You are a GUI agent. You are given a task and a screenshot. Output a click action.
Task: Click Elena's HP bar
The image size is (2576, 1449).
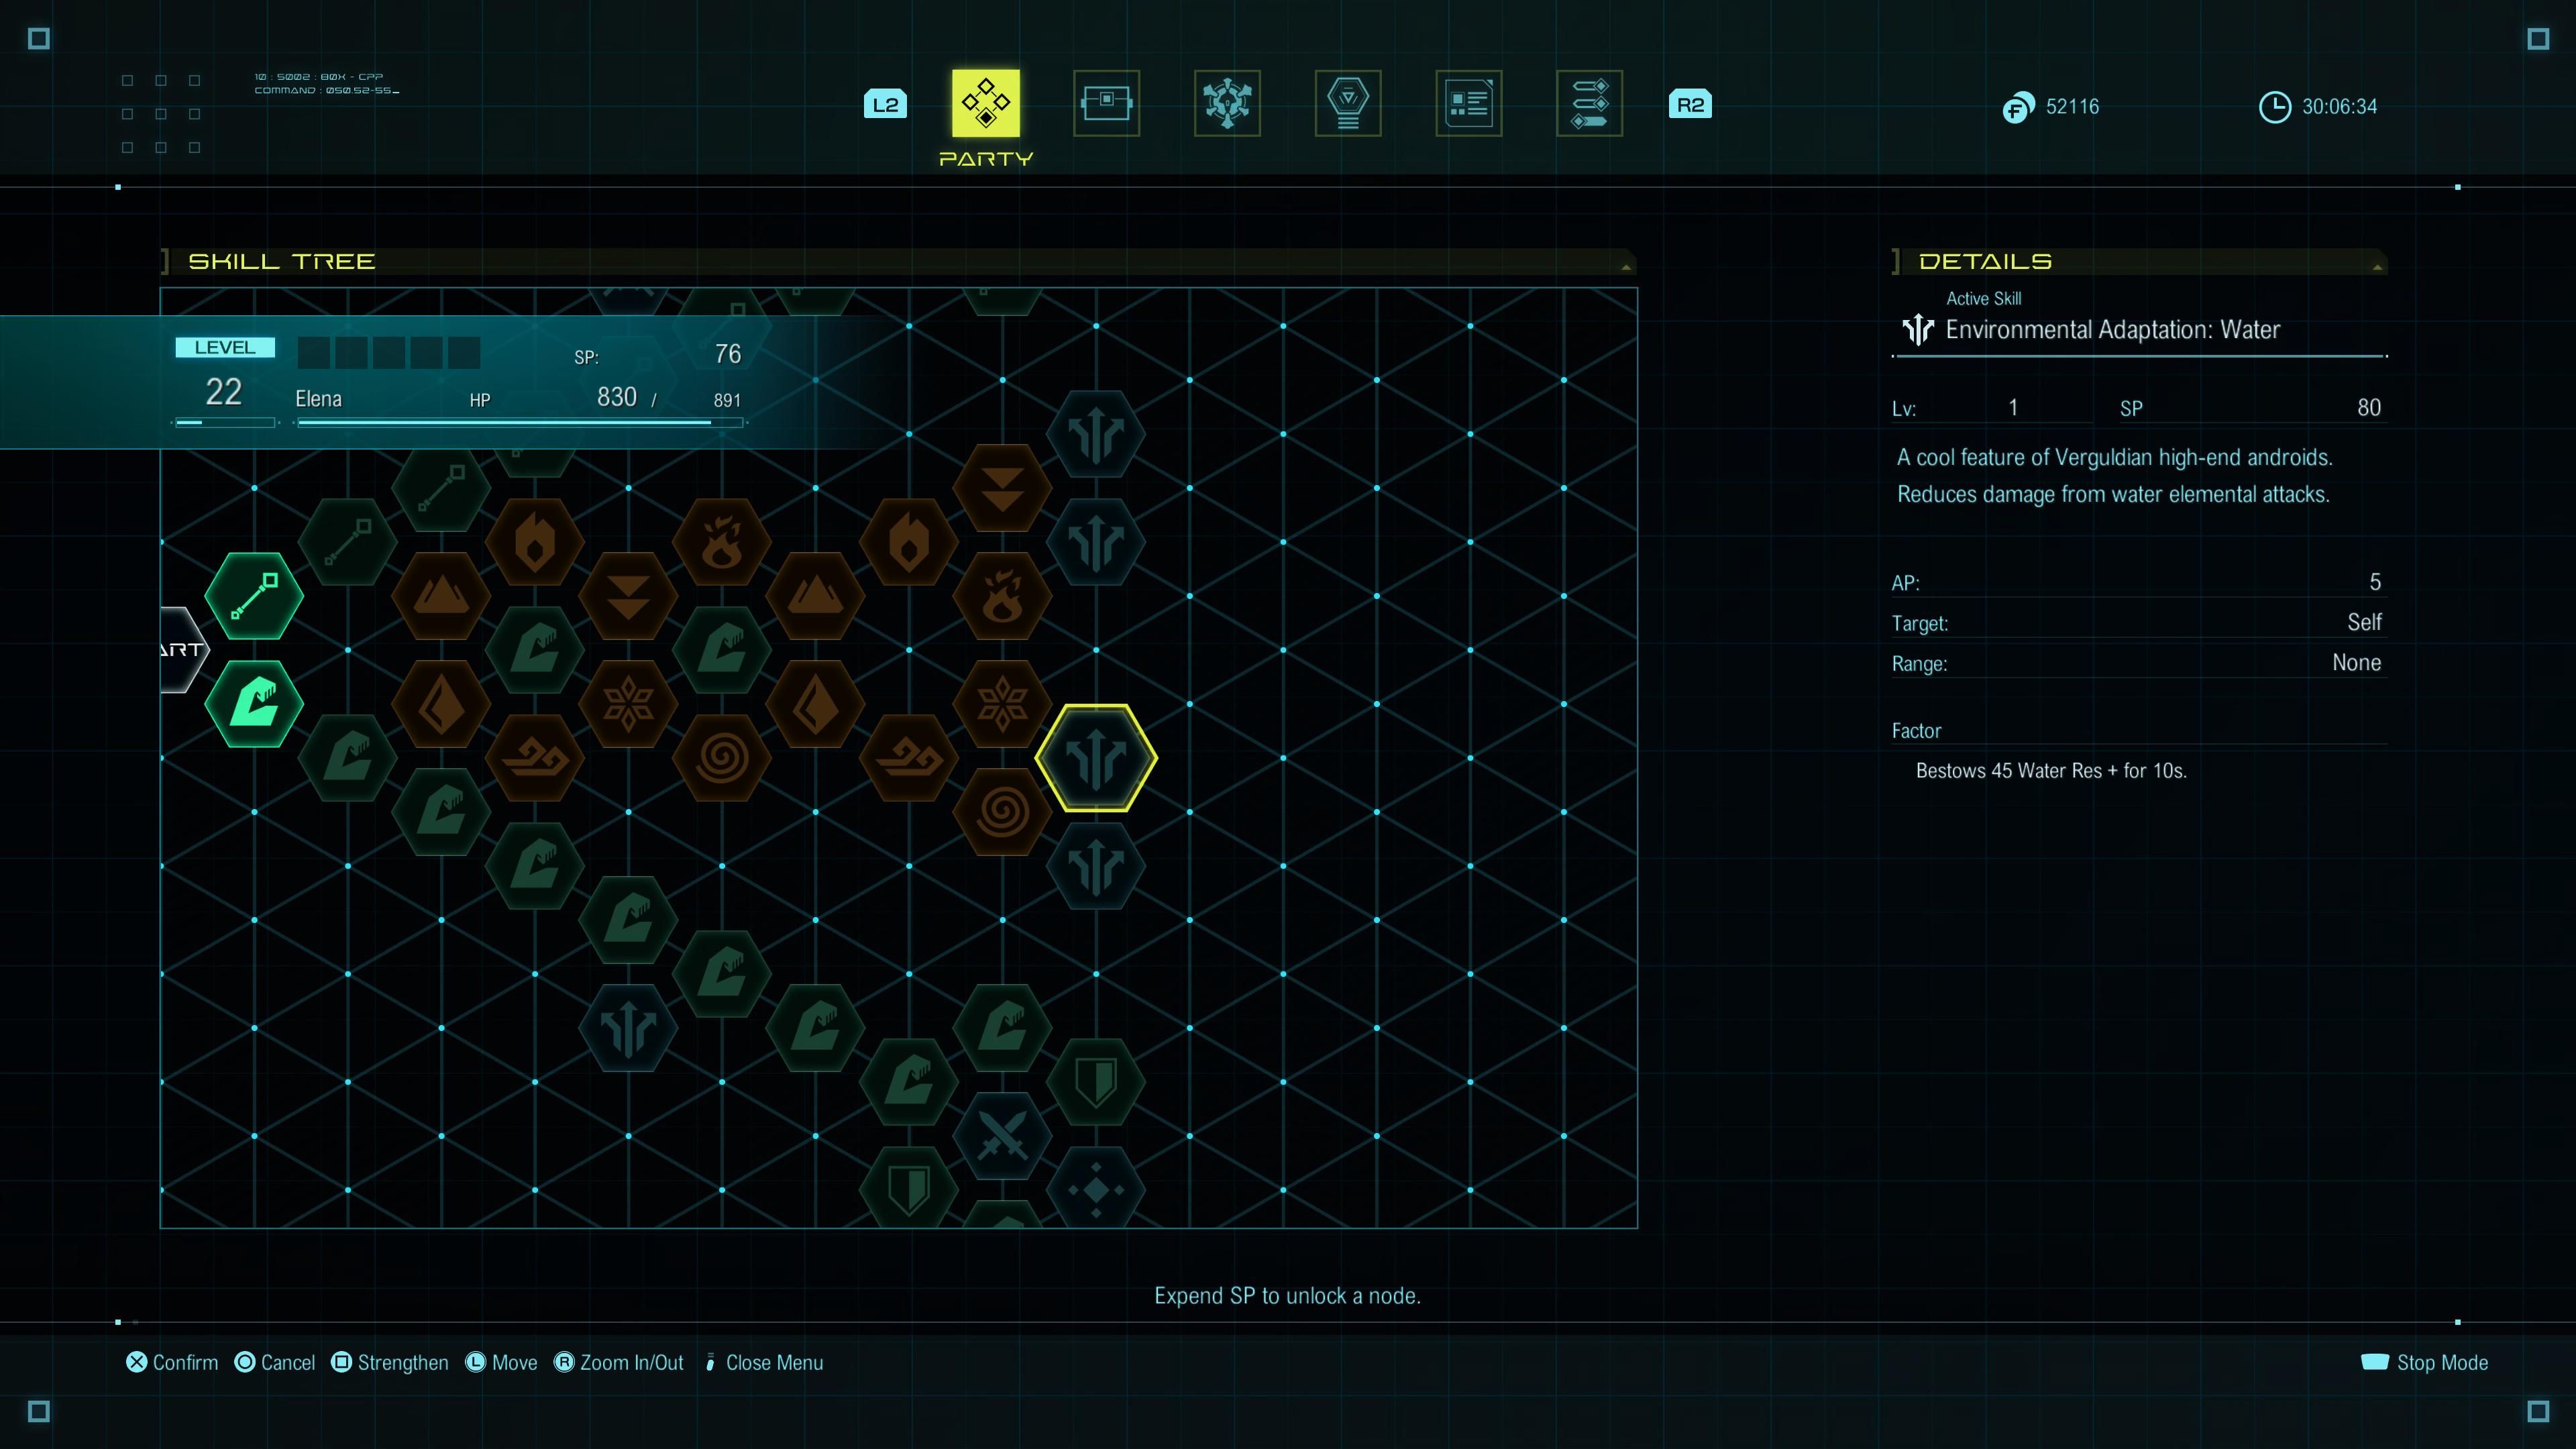520,423
